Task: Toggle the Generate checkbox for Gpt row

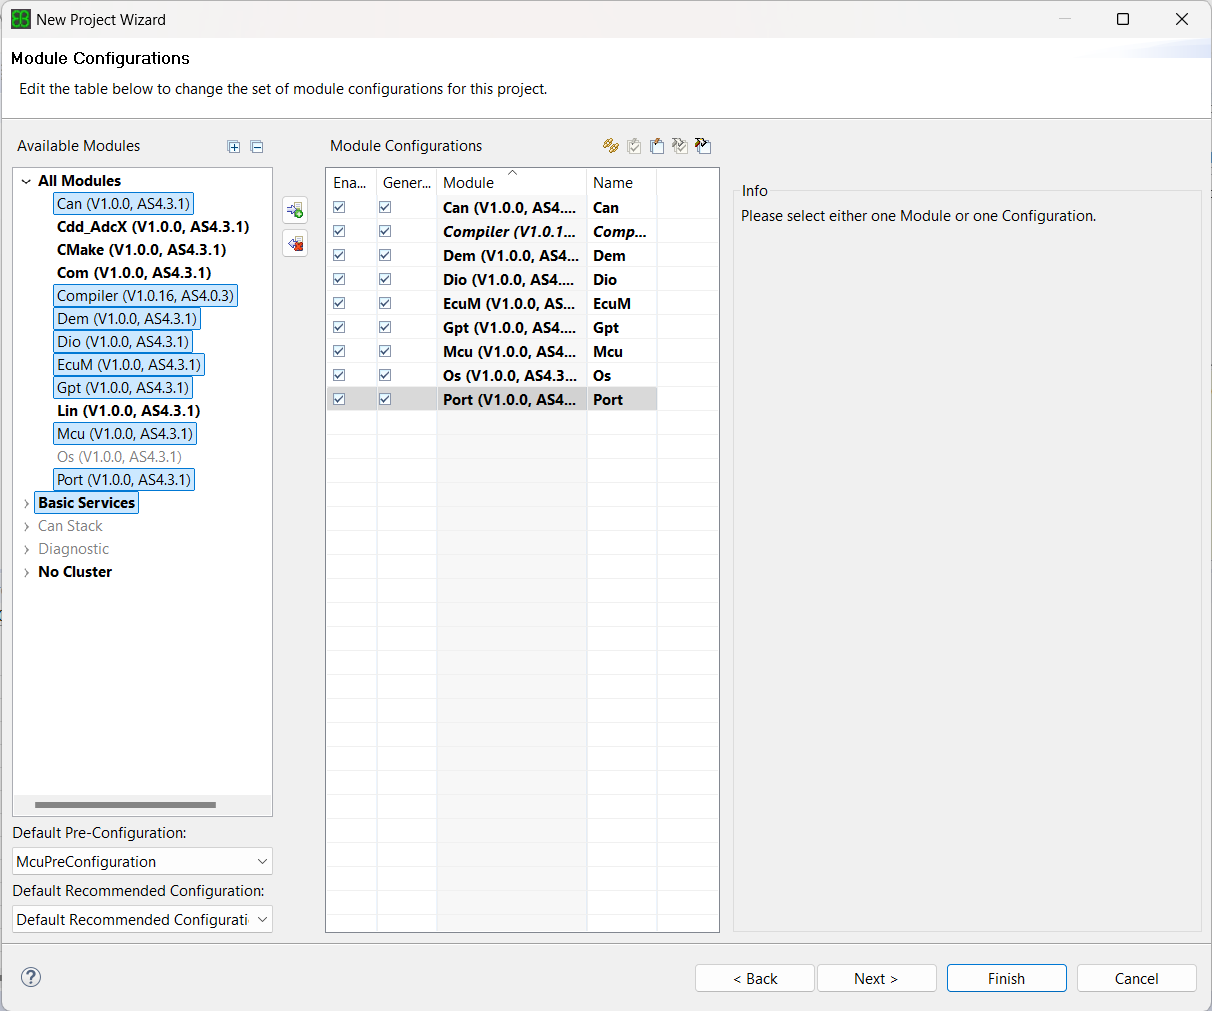Action: pyautogui.click(x=385, y=327)
